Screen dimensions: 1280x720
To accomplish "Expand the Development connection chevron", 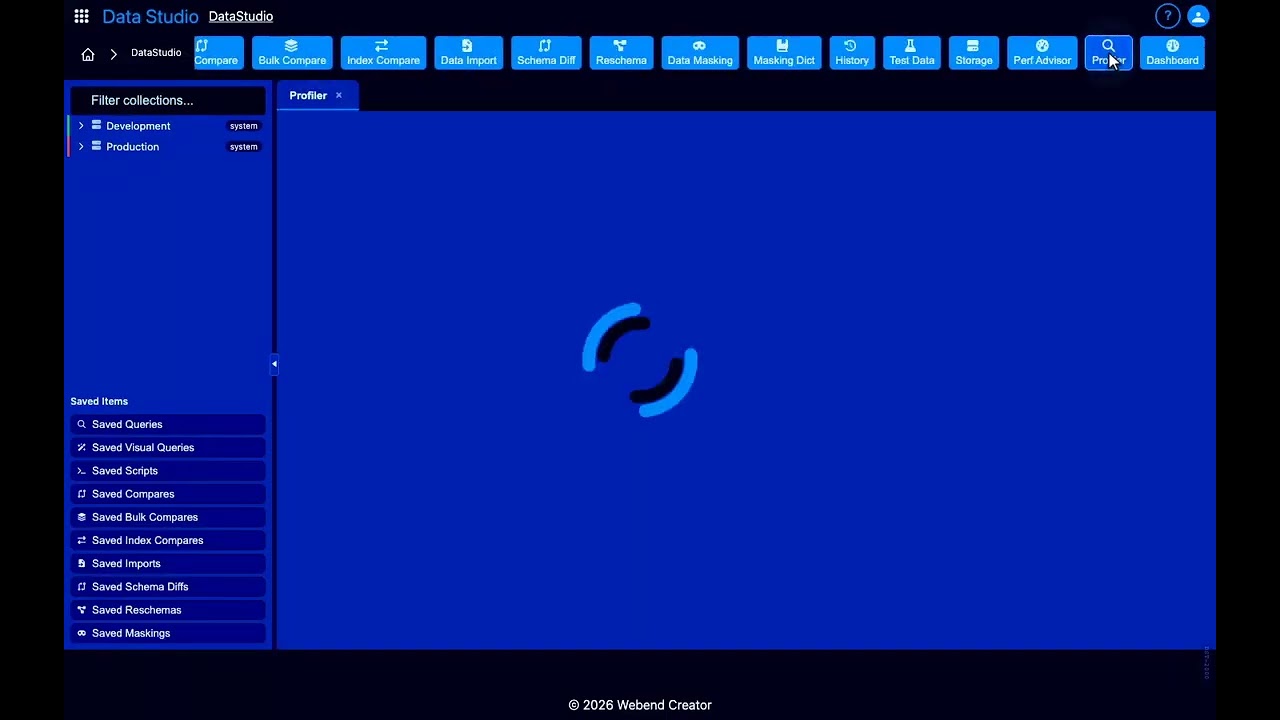I will click(81, 126).
